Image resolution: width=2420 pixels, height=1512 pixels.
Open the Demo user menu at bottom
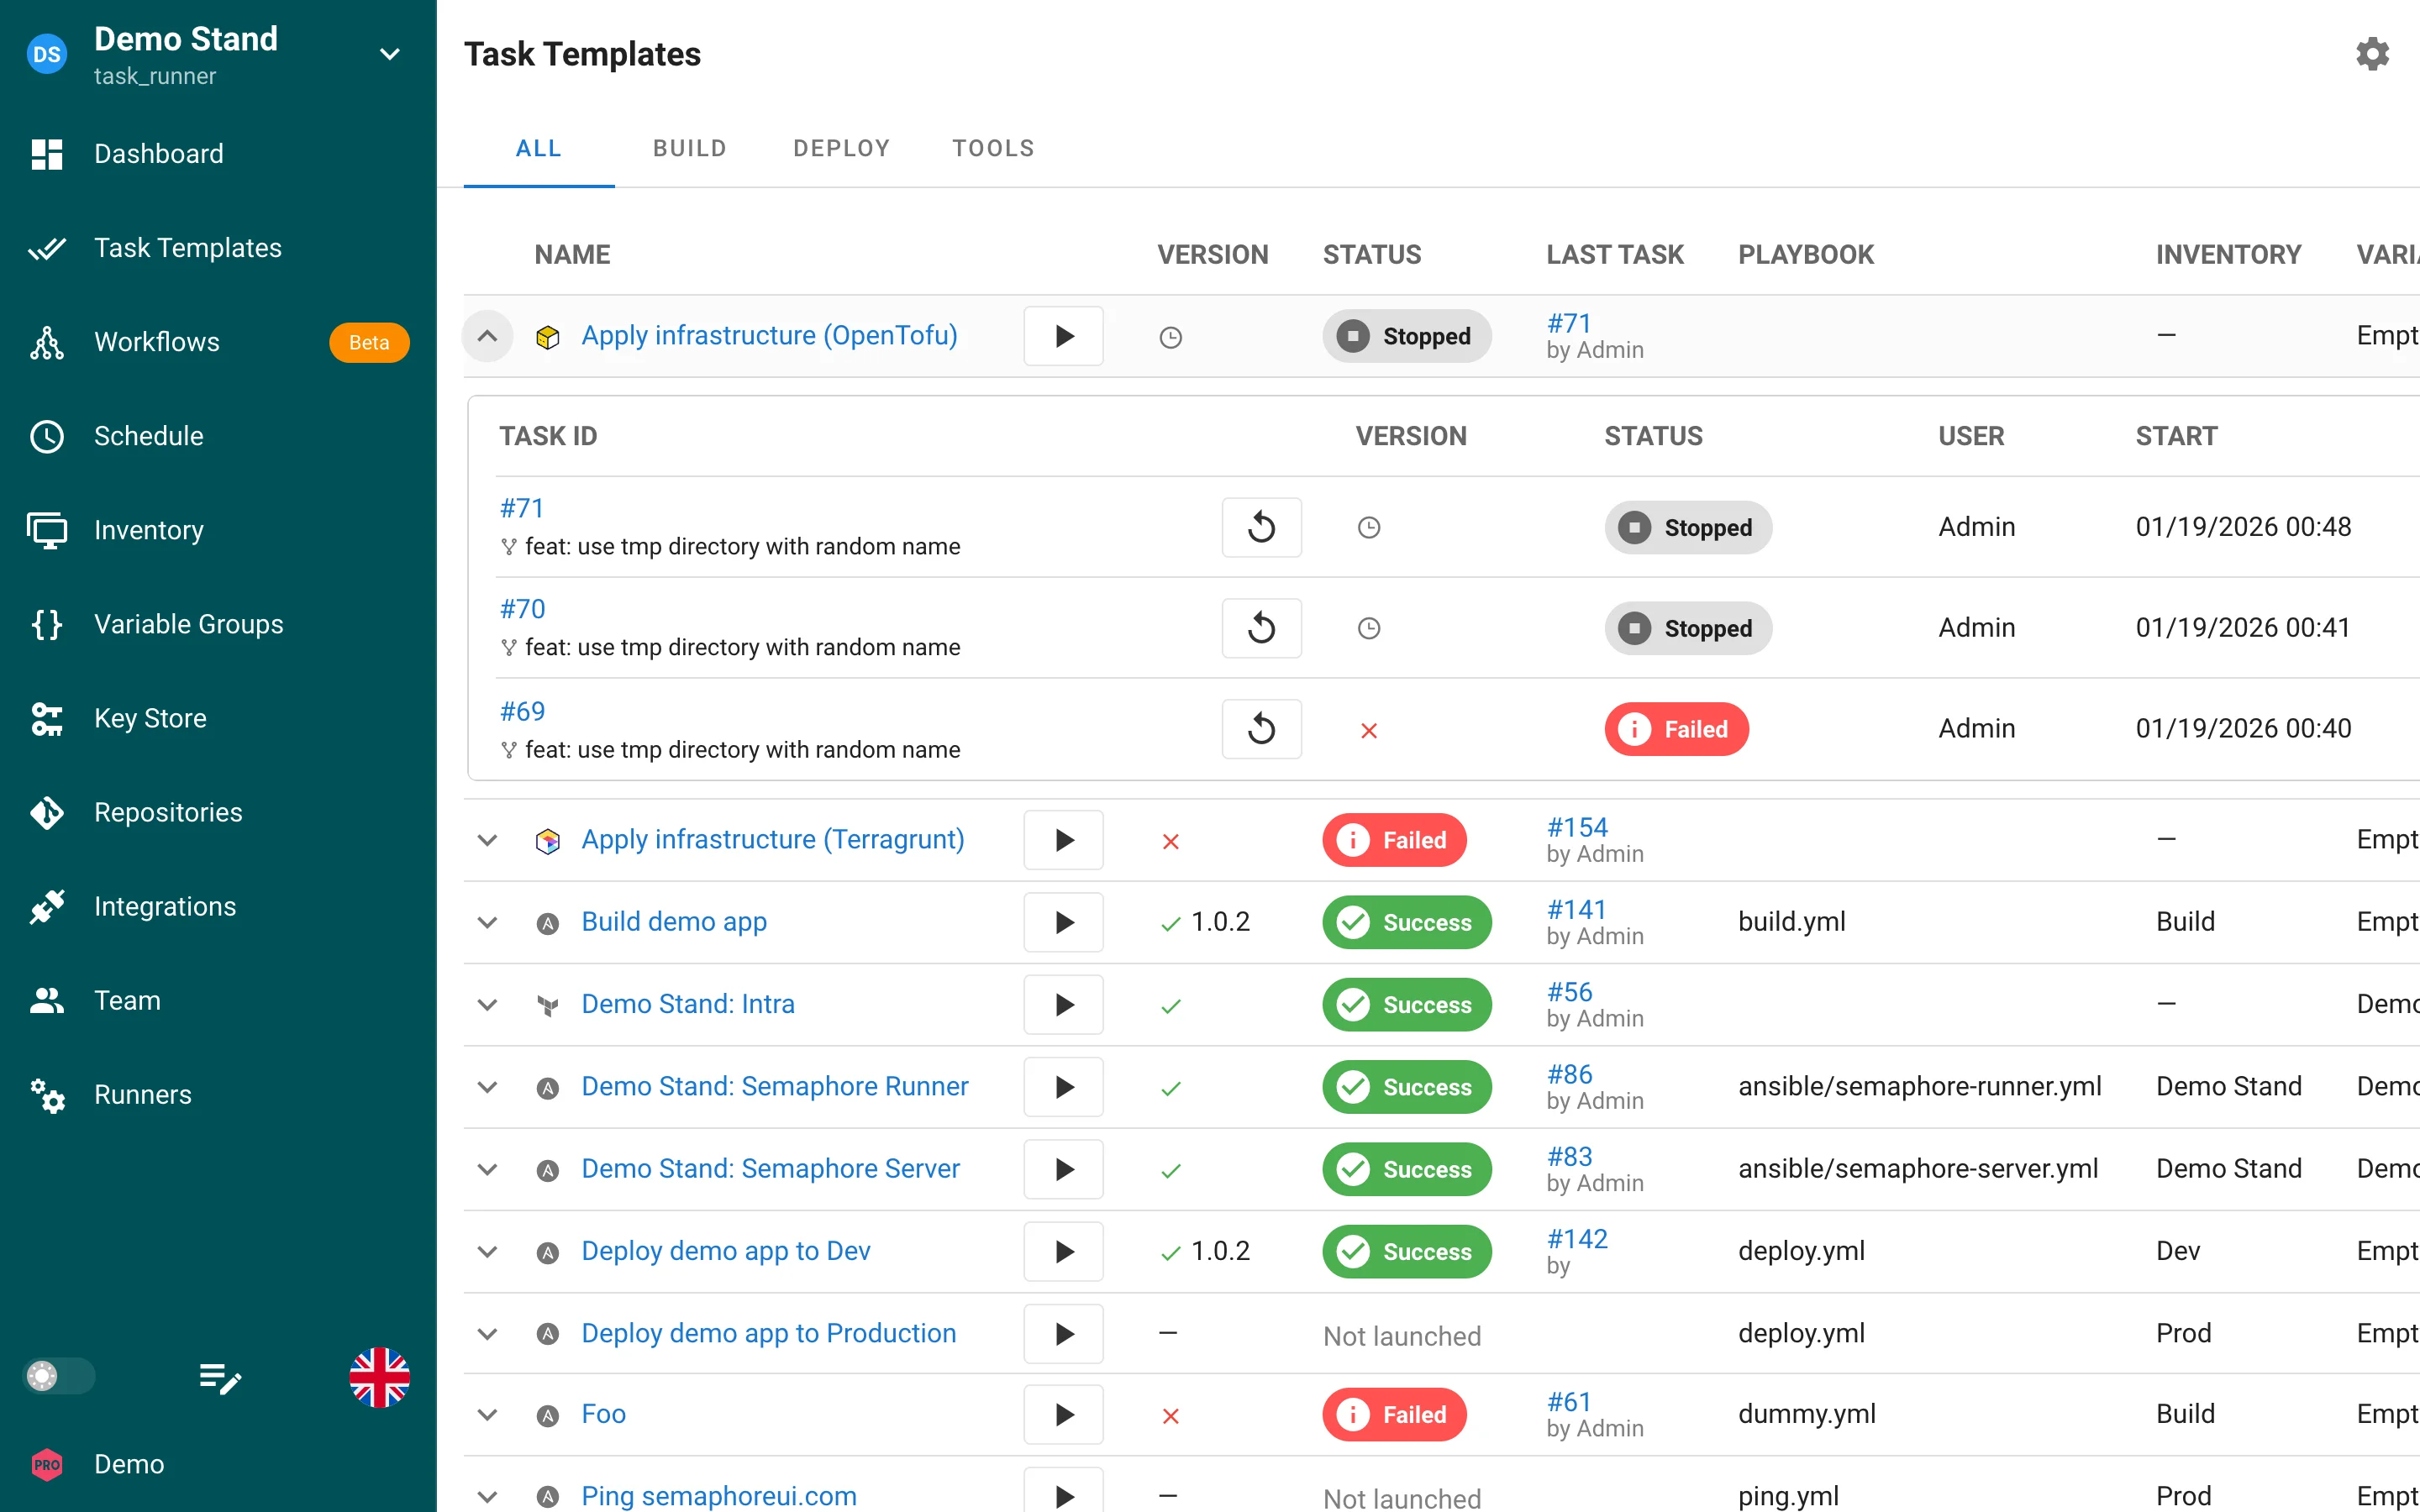(218, 1464)
